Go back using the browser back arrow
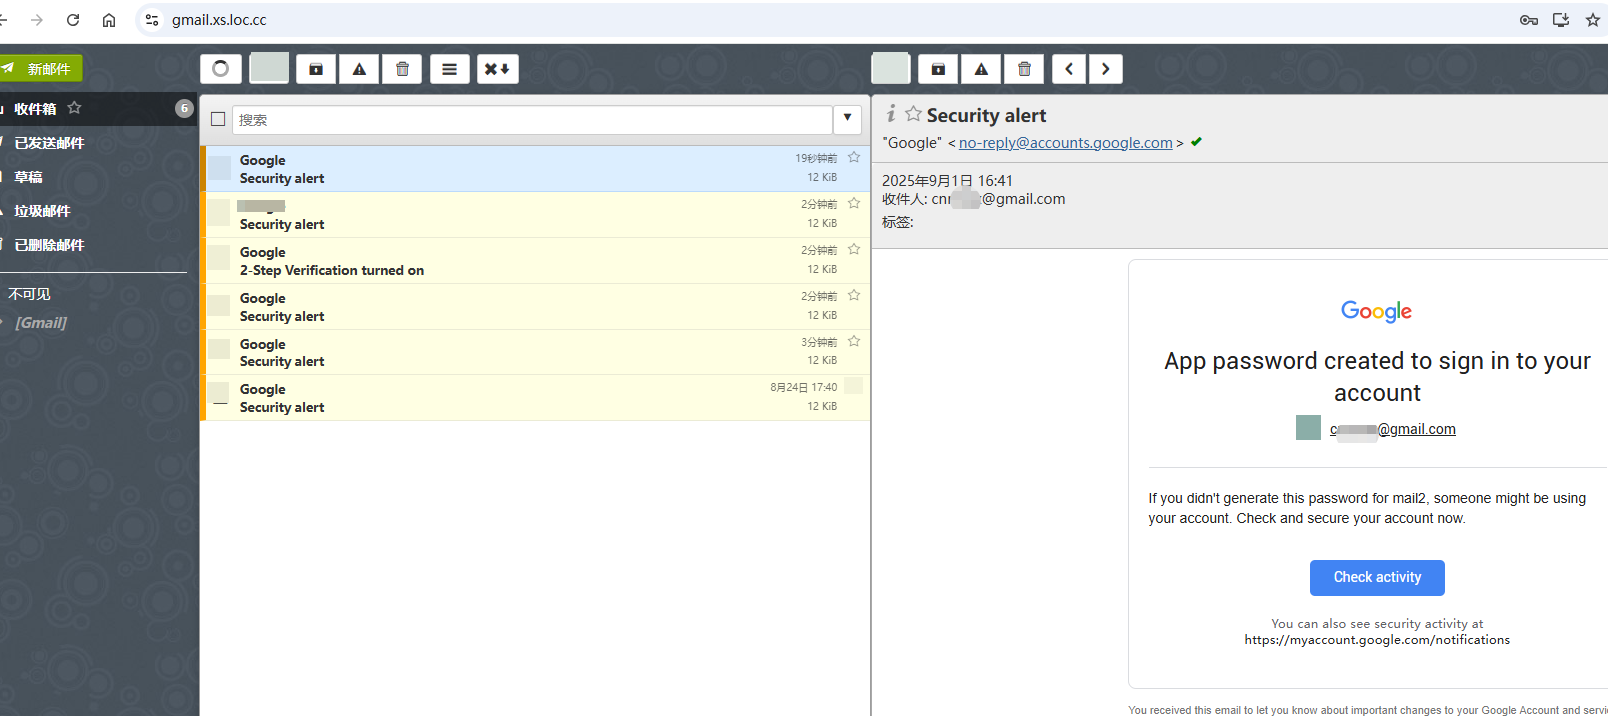1608x716 pixels. [x=3, y=20]
